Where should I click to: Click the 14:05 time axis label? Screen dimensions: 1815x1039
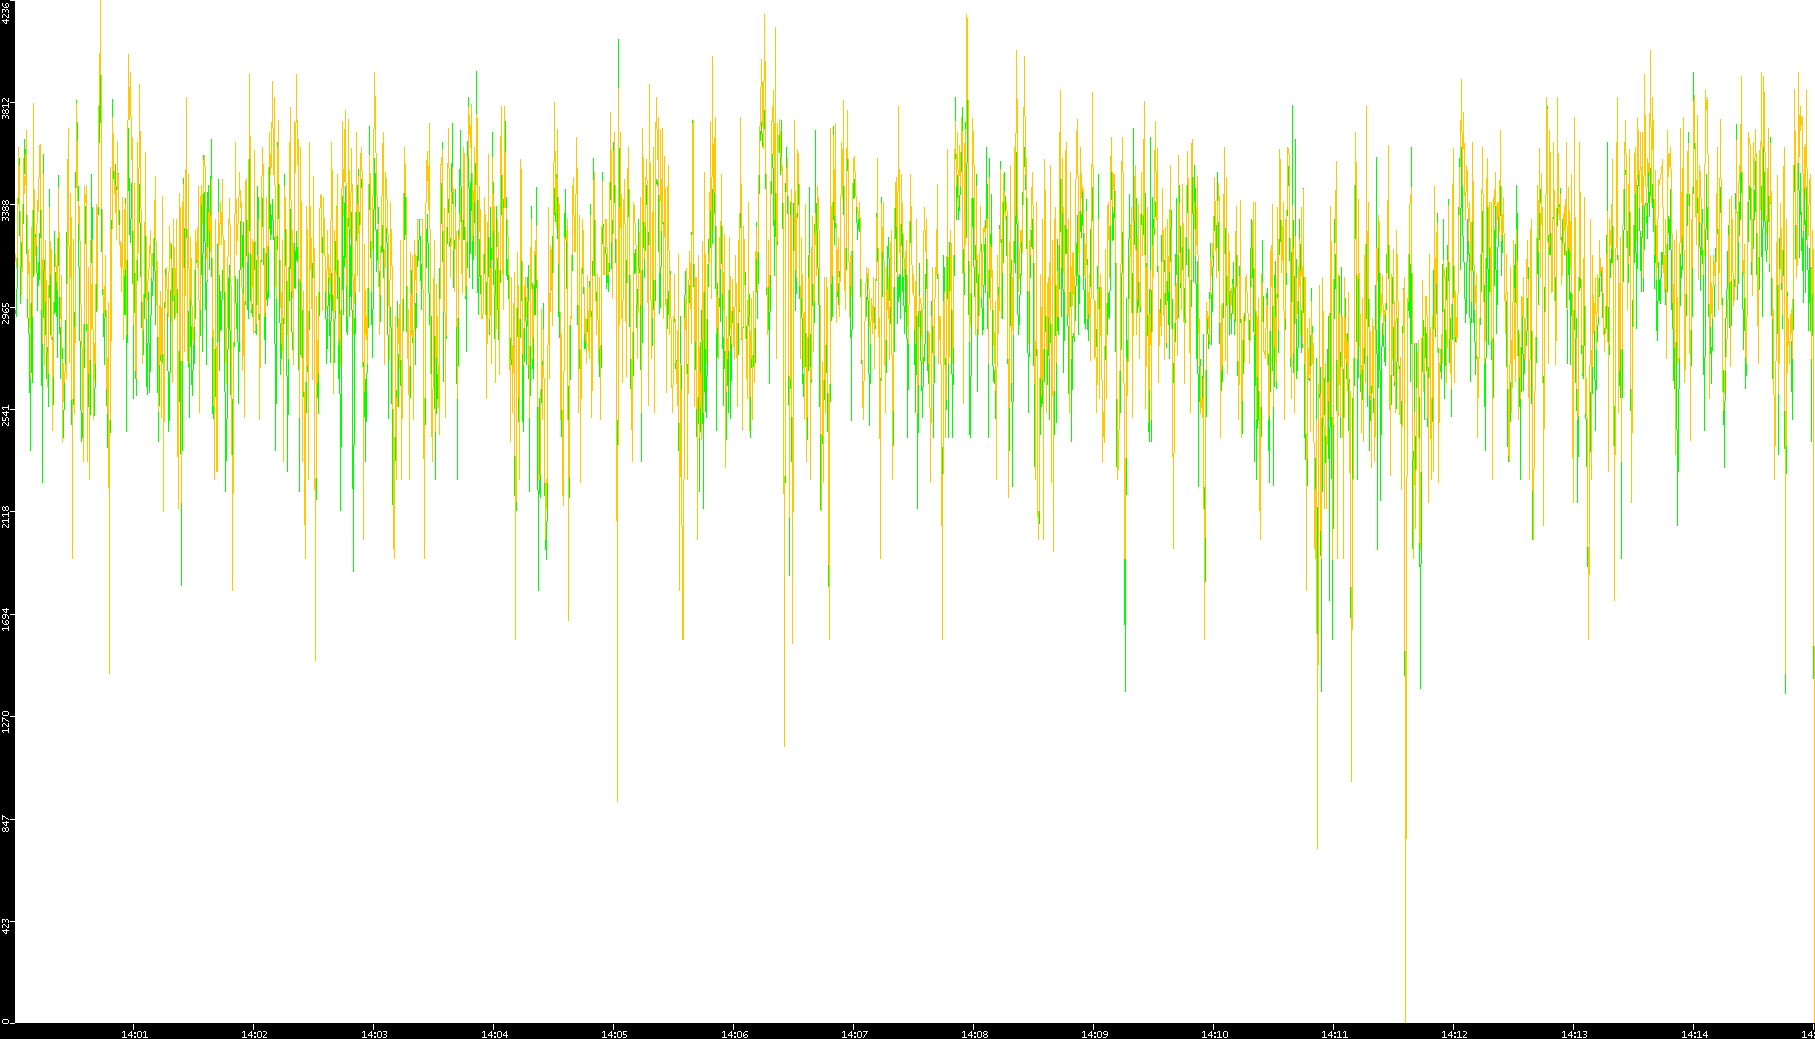click(614, 1034)
